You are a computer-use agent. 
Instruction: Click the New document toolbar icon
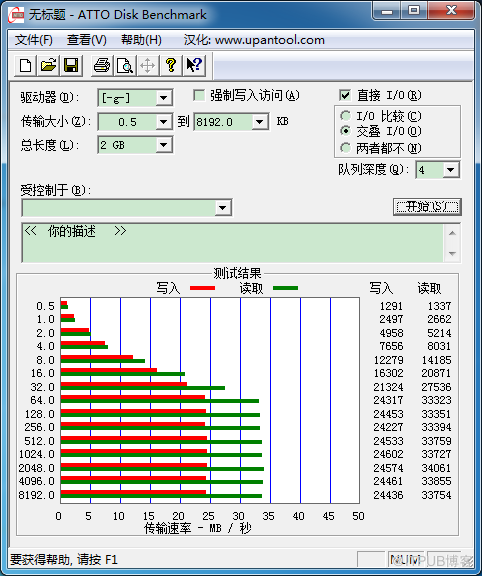(25, 66)
